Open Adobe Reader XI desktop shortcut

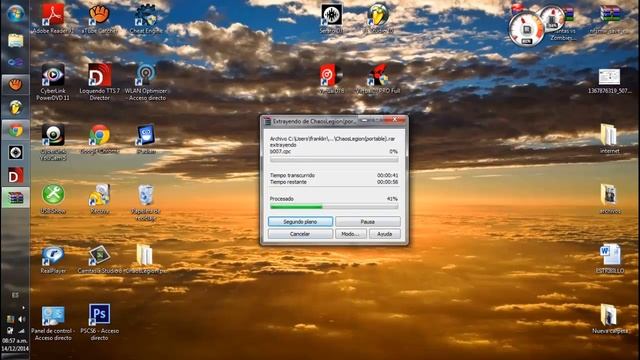53,19
